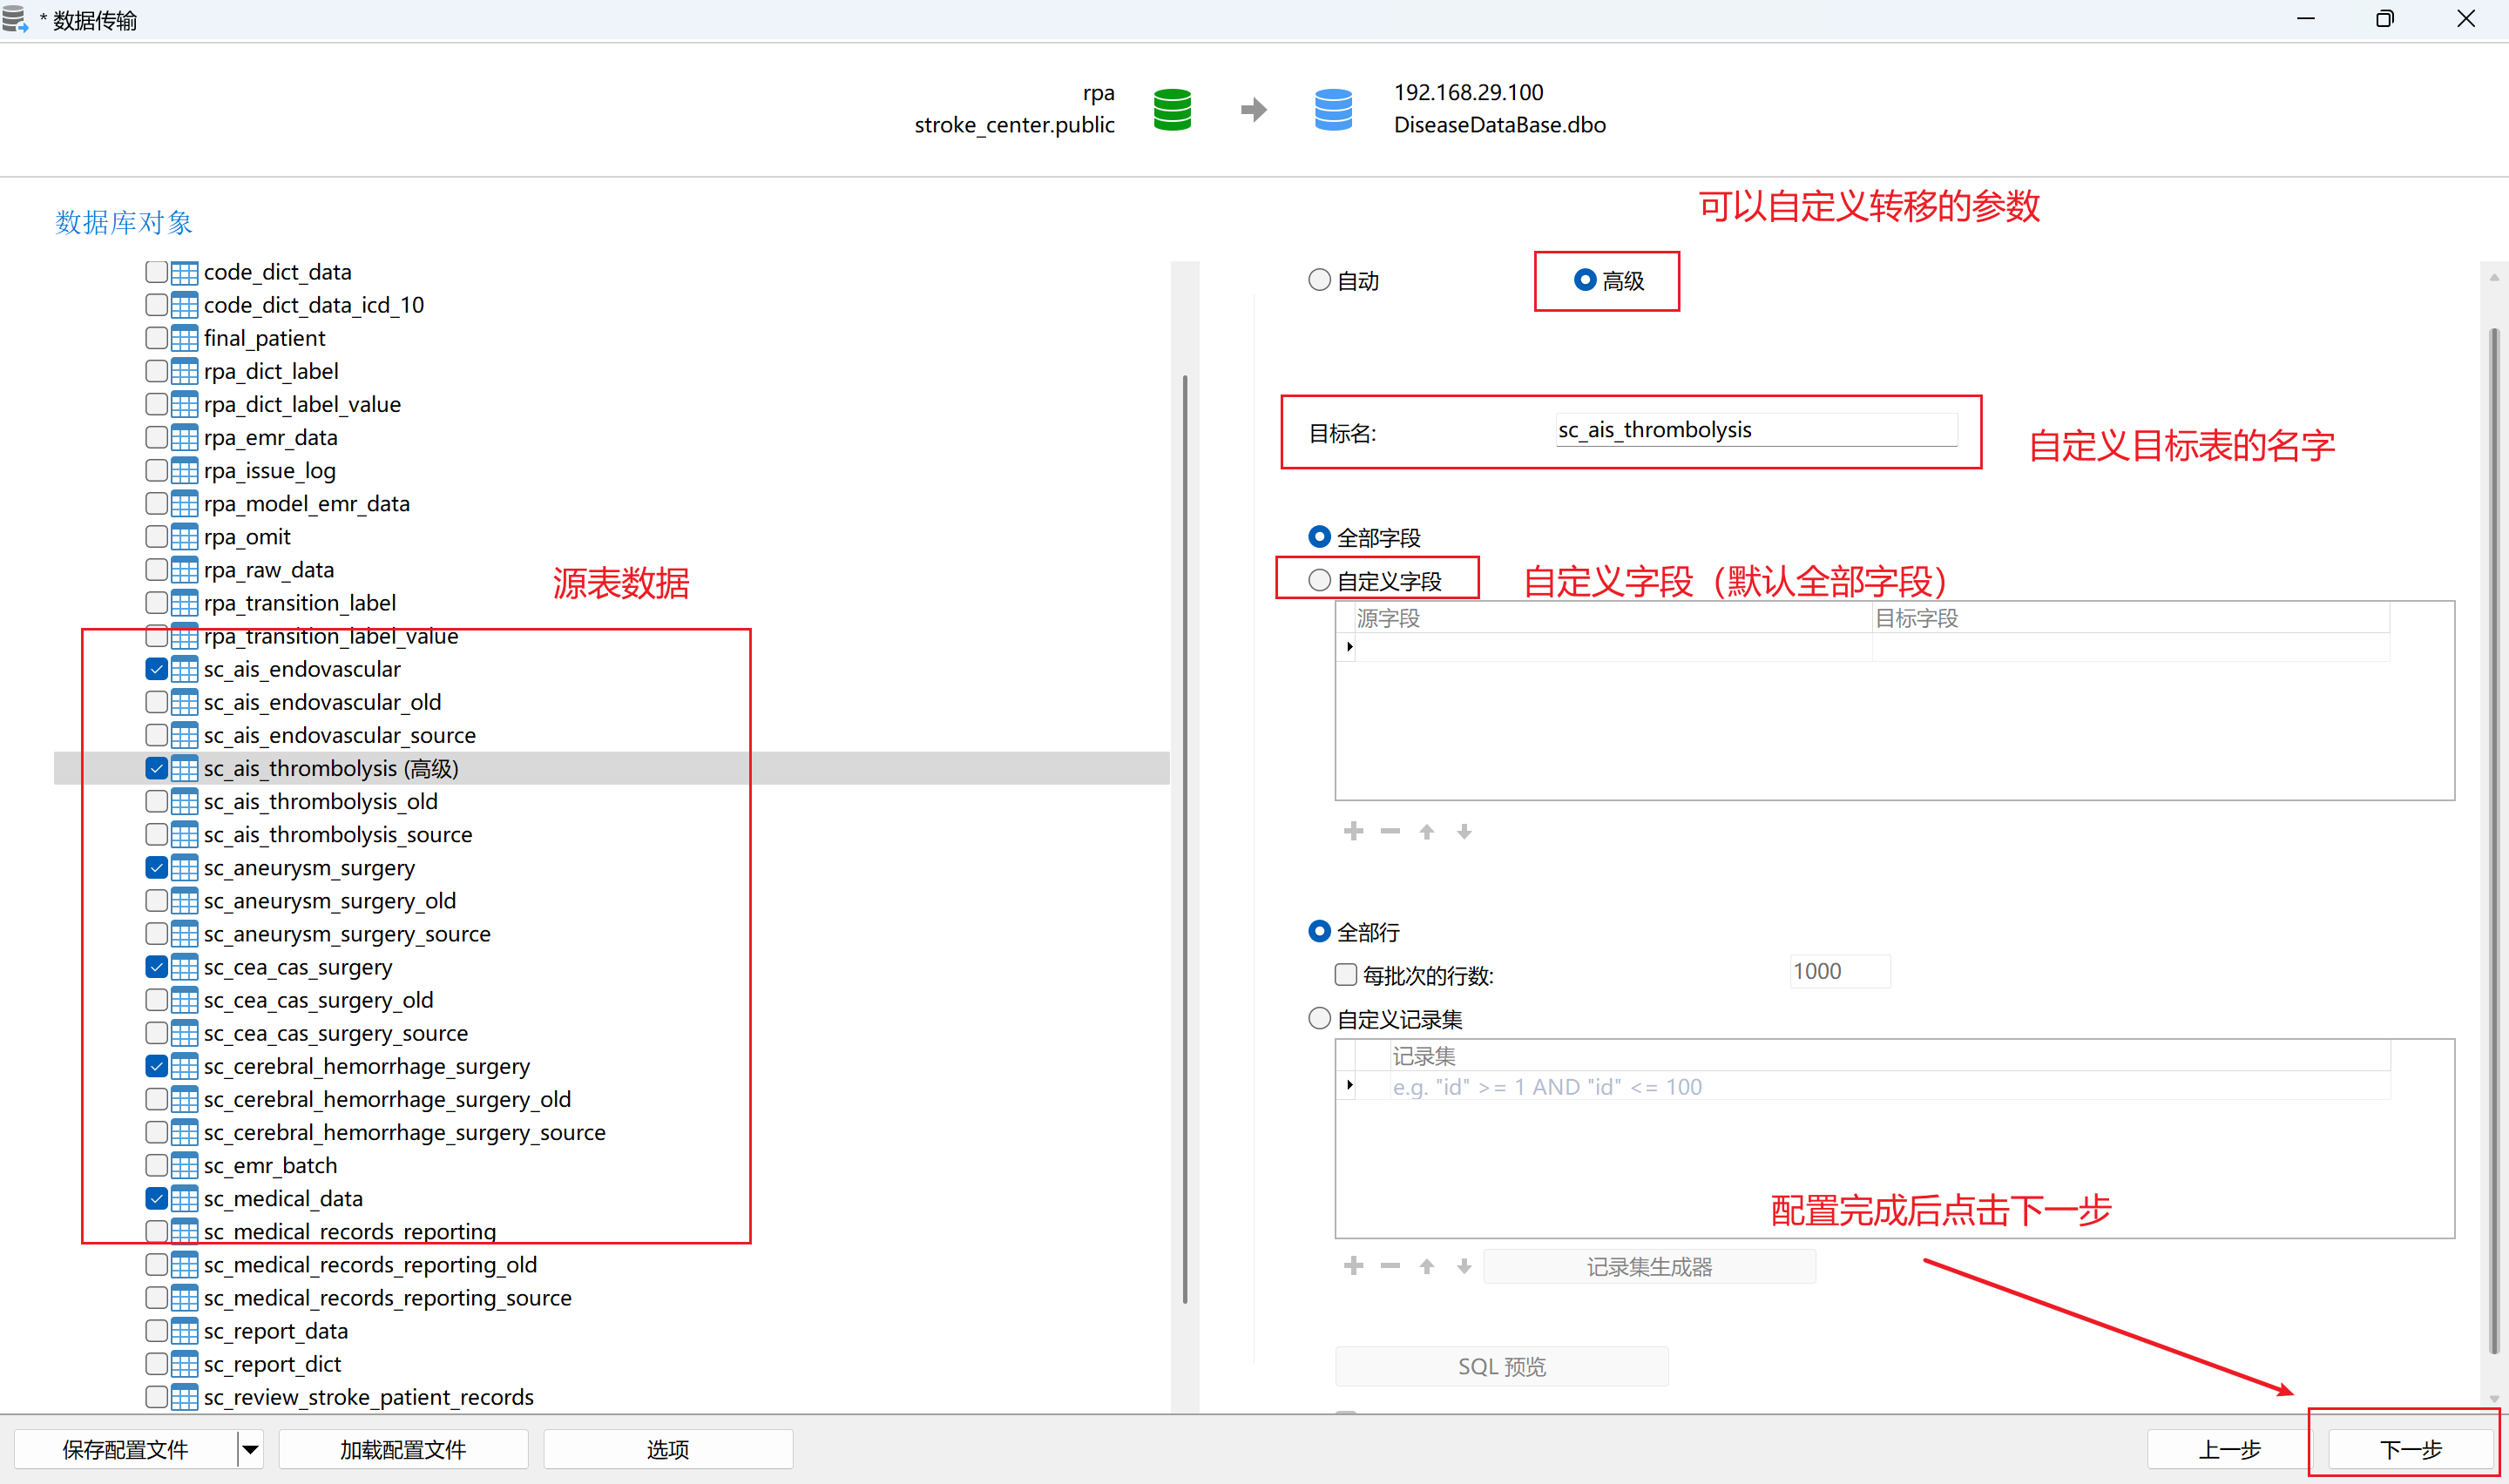Move record set down next to 记录集生成器
Screen dimensions: 2509x1484
pos(1464,1266)
